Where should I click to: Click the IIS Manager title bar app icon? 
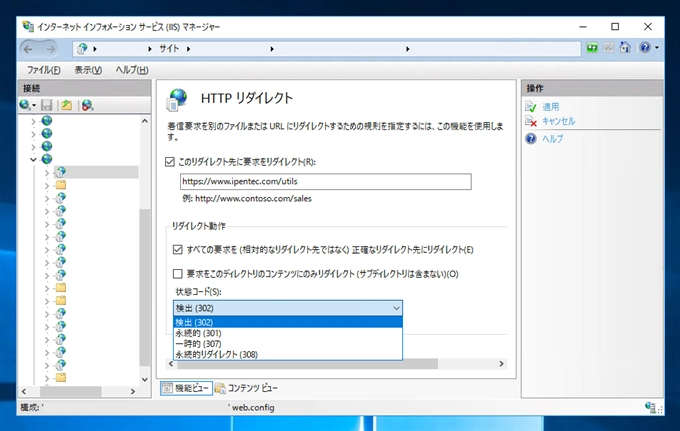[28, 26]
